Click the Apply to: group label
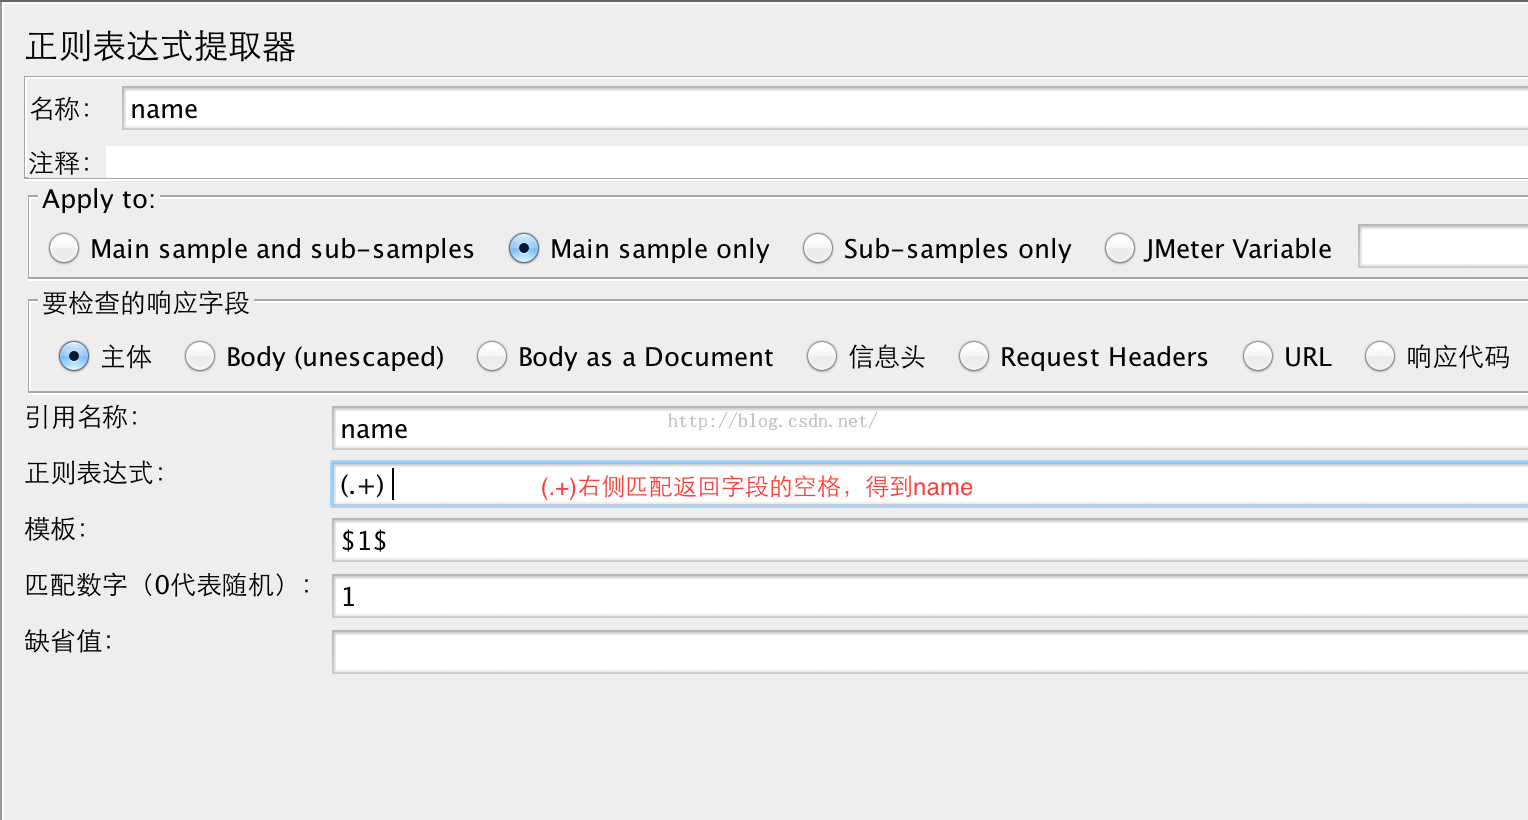 pyautogui.click(x=99, y=199)
